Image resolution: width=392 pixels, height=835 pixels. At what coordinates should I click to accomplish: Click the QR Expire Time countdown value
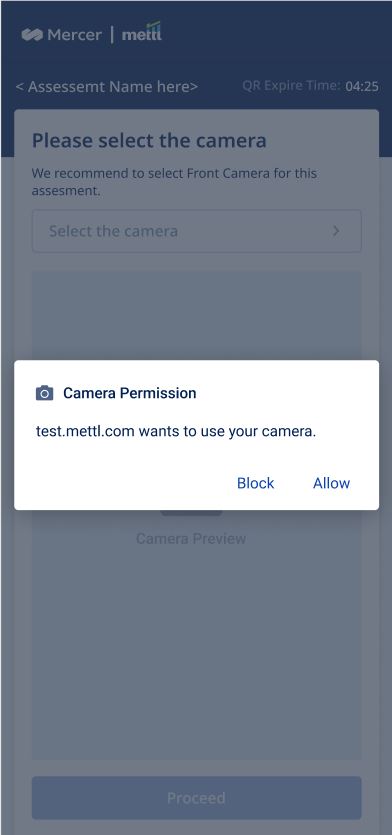pyautogui.click(x=362, y=86)
